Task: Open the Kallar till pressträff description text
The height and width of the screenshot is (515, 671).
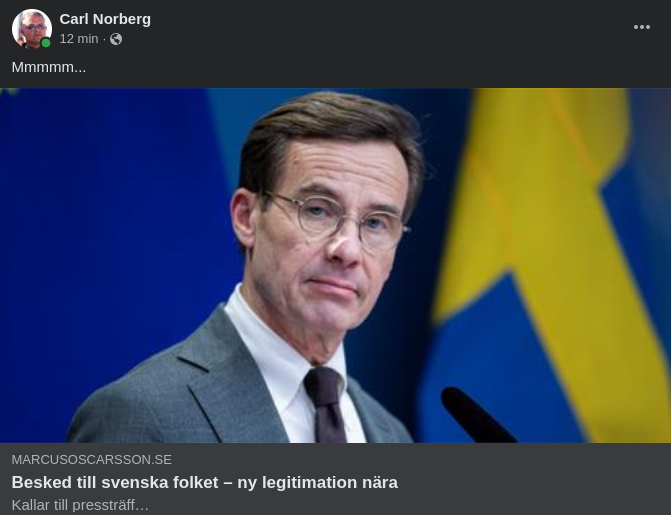Action: click(x=80, y=505)
